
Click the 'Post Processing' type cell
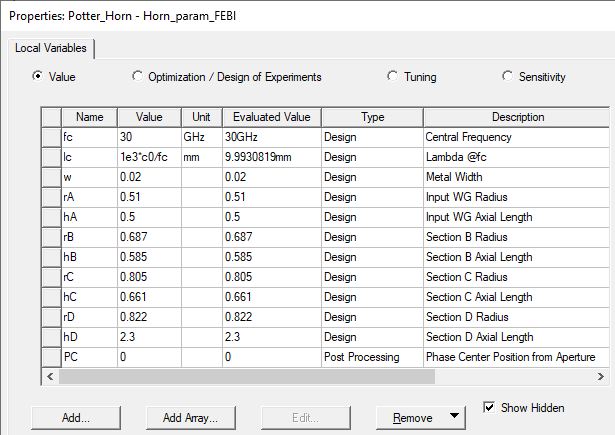point(373,357)
